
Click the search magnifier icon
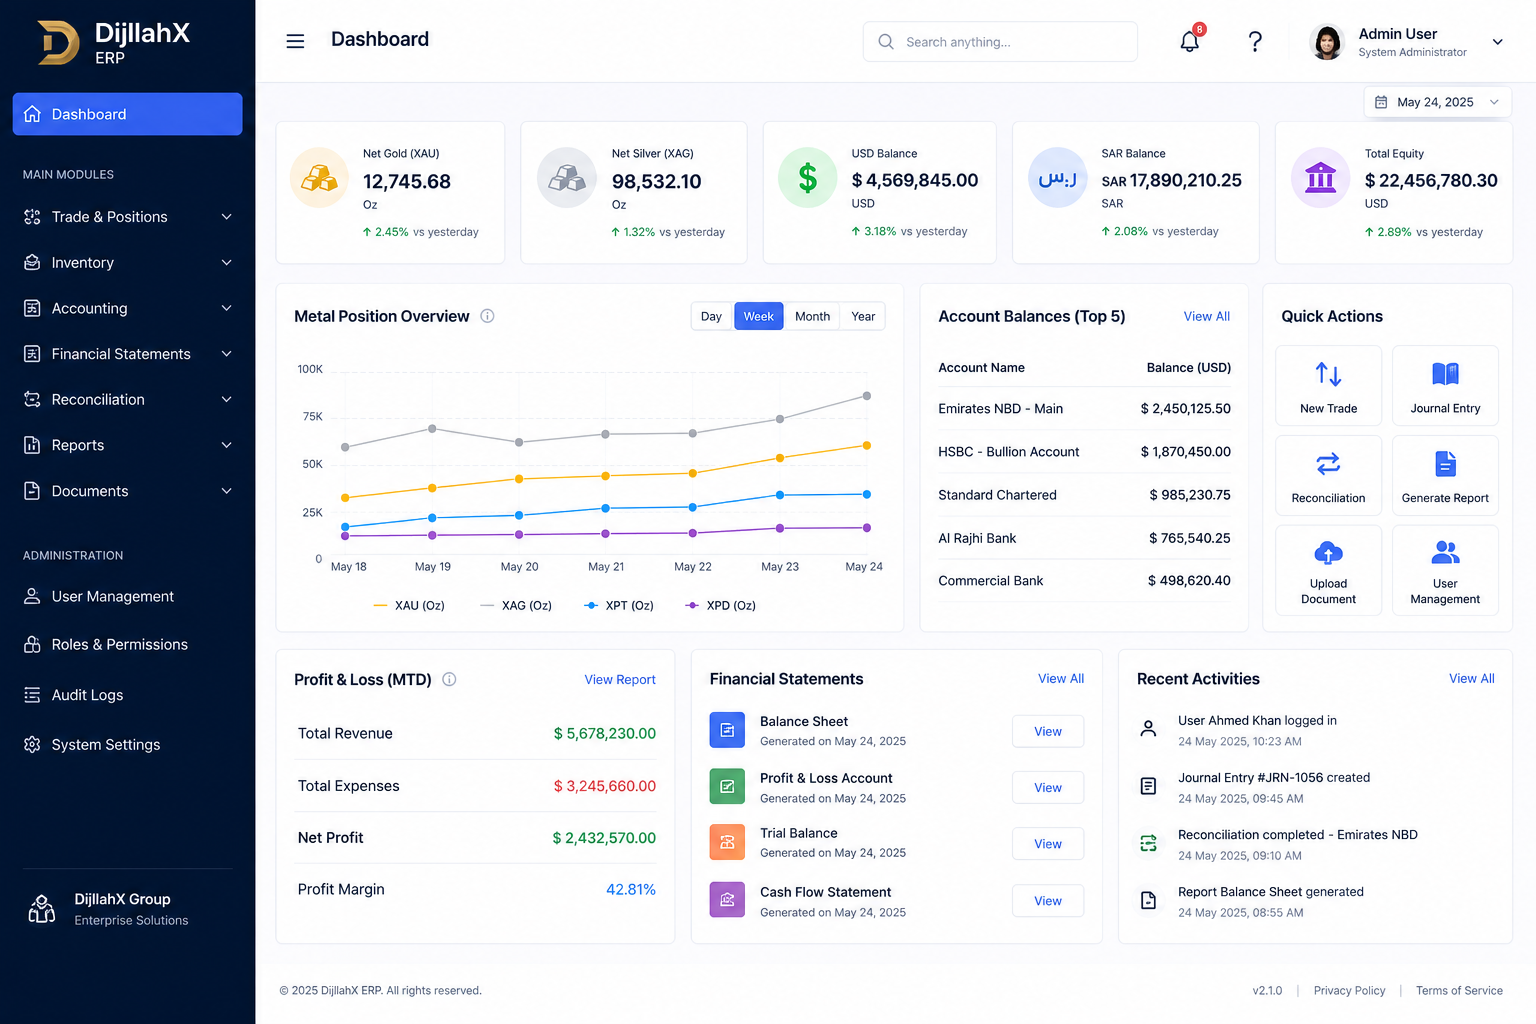(886, 42)
